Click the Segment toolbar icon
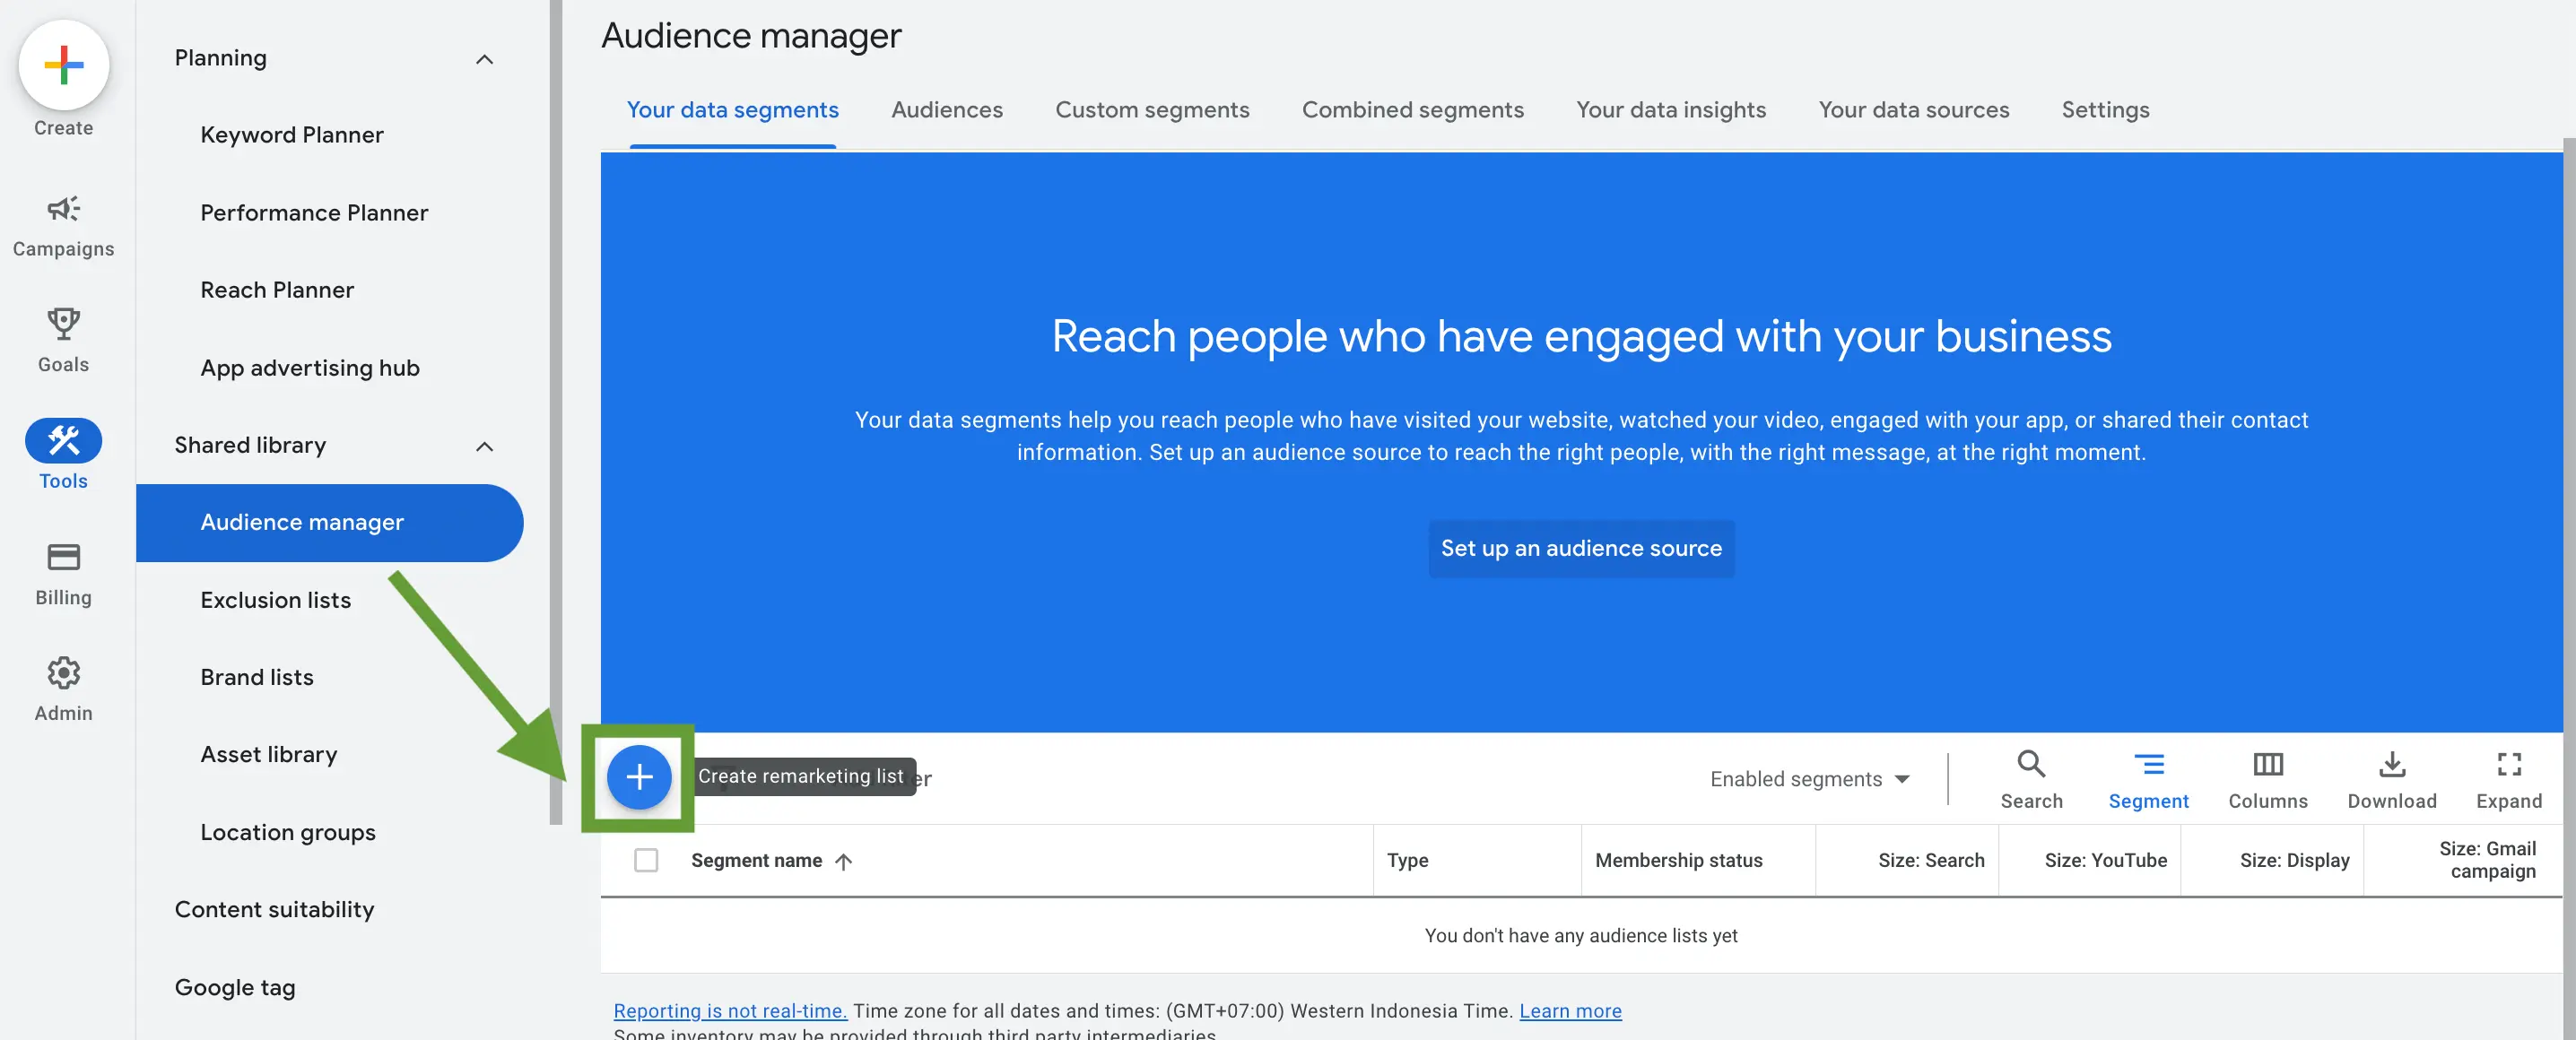This screenshot has width=2576, height=1040. point(2148,765)
